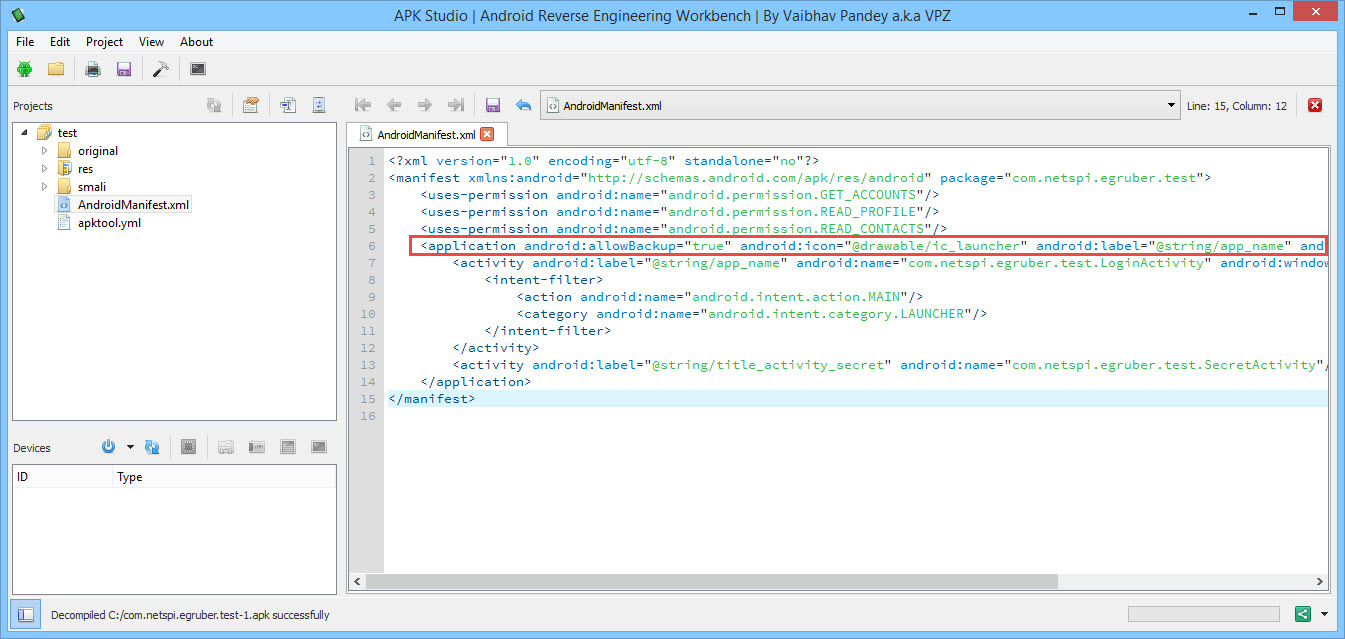Click the hammer build icon

pyautogui.click(x=160, y=69)
